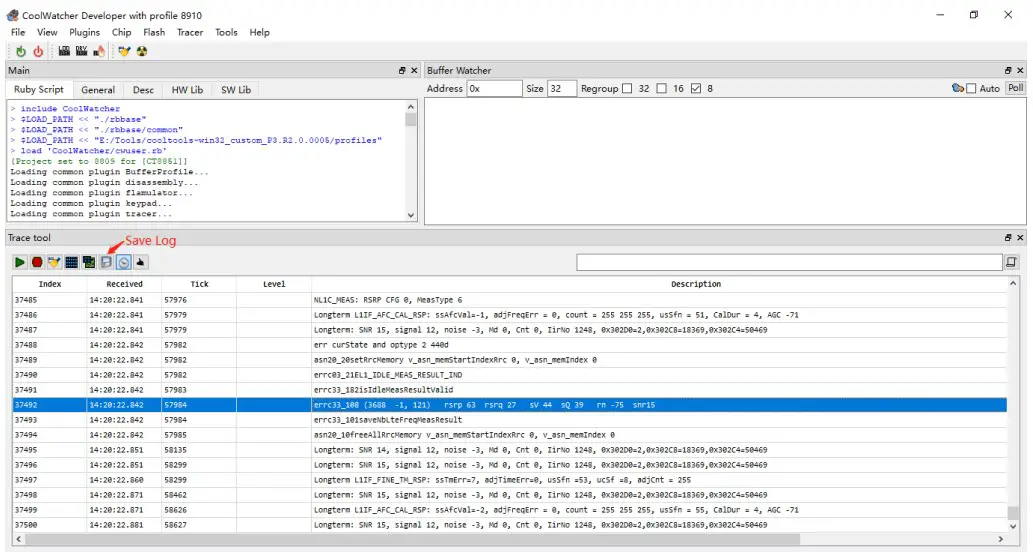Float the Trace tool panel
Image resolution: width=1033 pixels, height=552 pixels.
tap(1008, 238)
